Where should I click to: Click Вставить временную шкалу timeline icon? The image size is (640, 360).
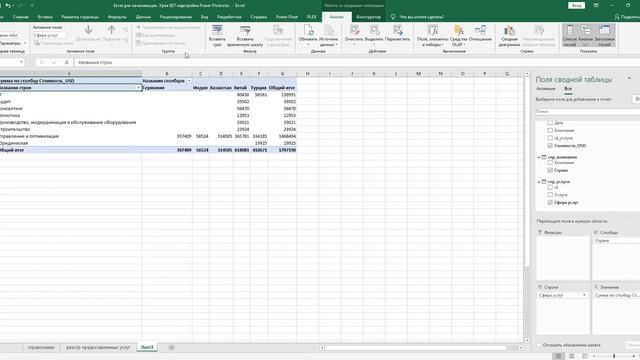tap(245, 30)
